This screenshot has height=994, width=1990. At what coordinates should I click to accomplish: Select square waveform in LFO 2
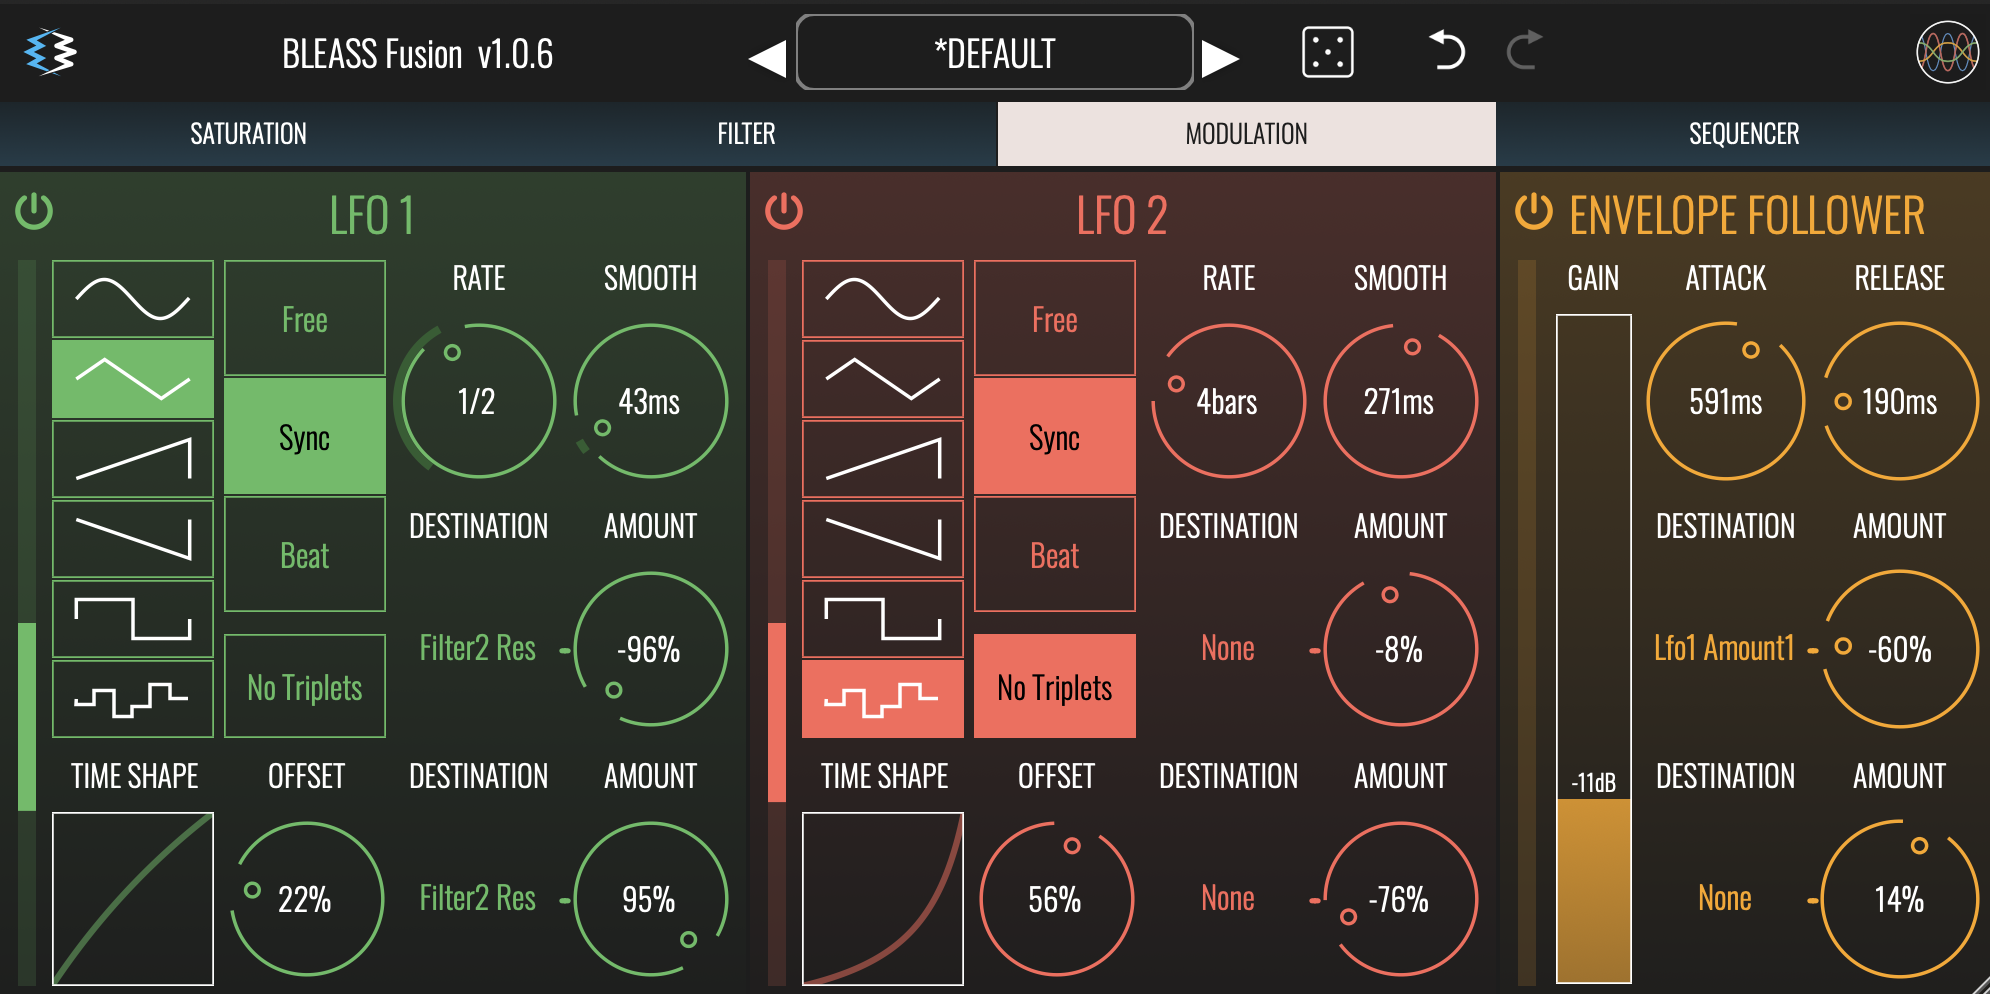883,619
